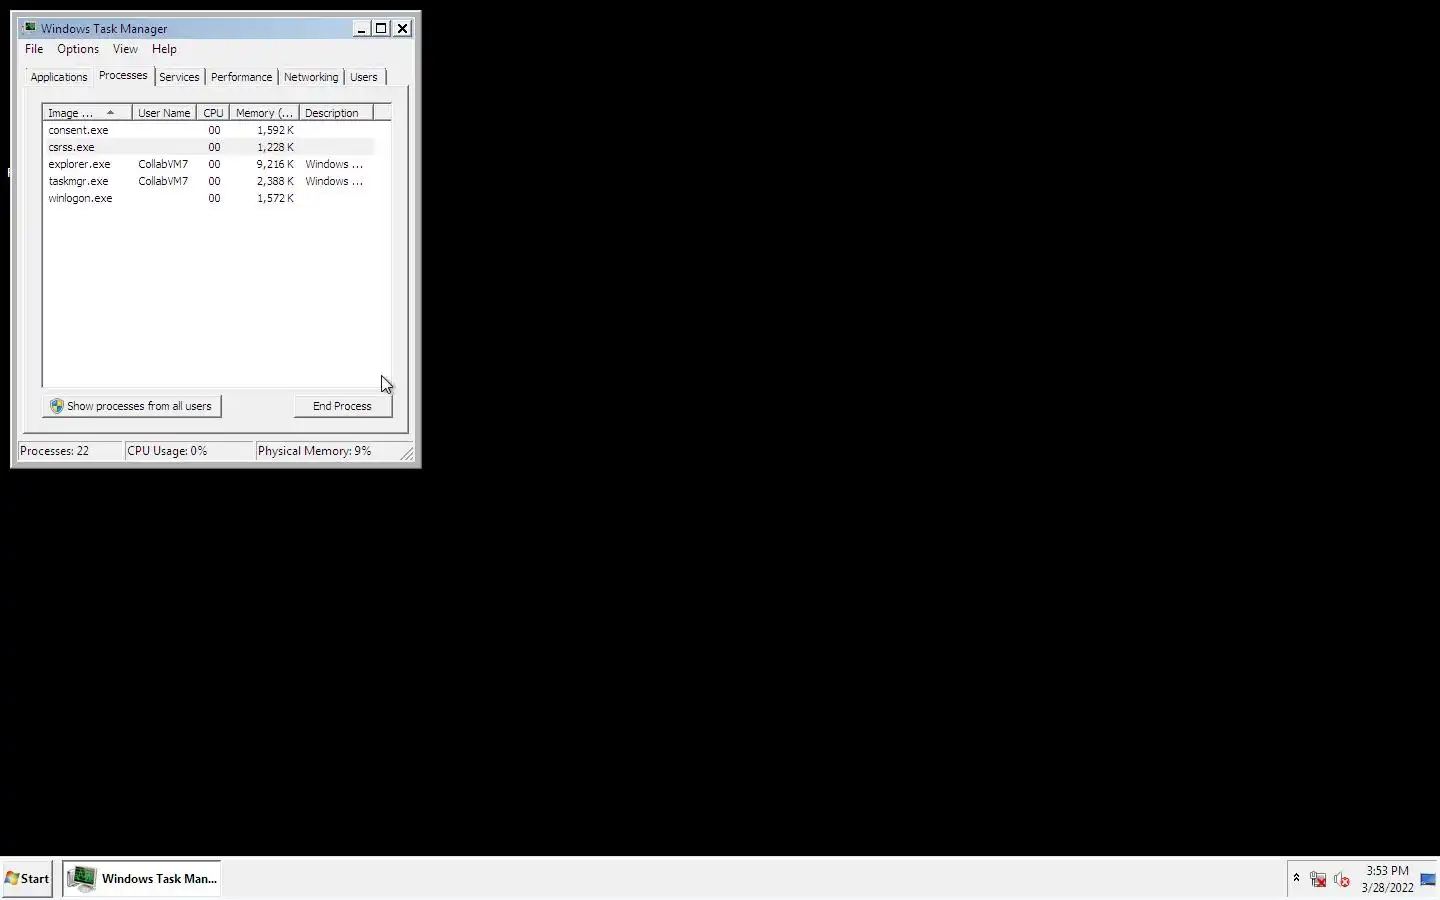Close the Task Manager window
This screenshot has width=1440, height=900.
point(402,29)
